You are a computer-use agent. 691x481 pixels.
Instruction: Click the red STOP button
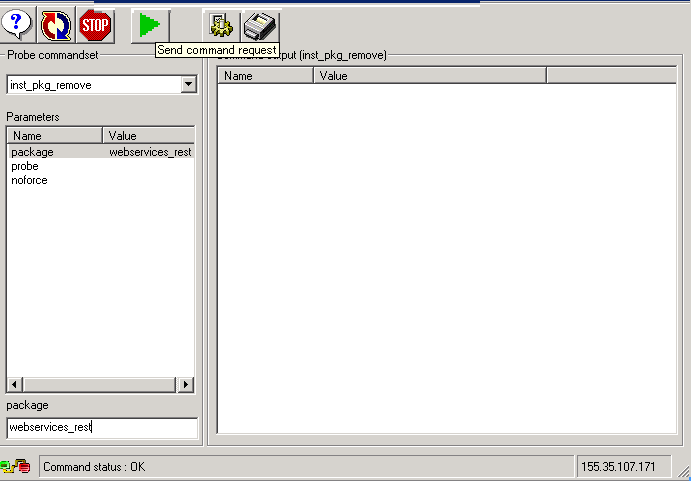(95, 25)
